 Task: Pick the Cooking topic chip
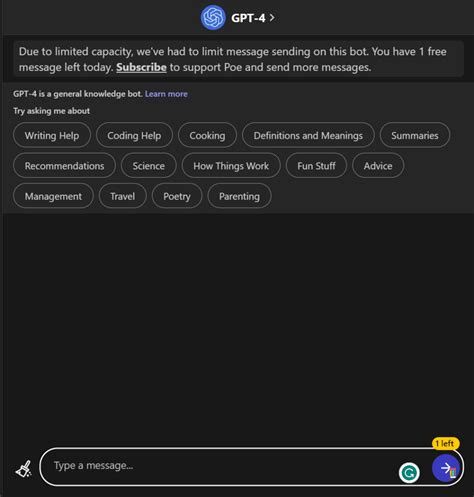(207, 135)
